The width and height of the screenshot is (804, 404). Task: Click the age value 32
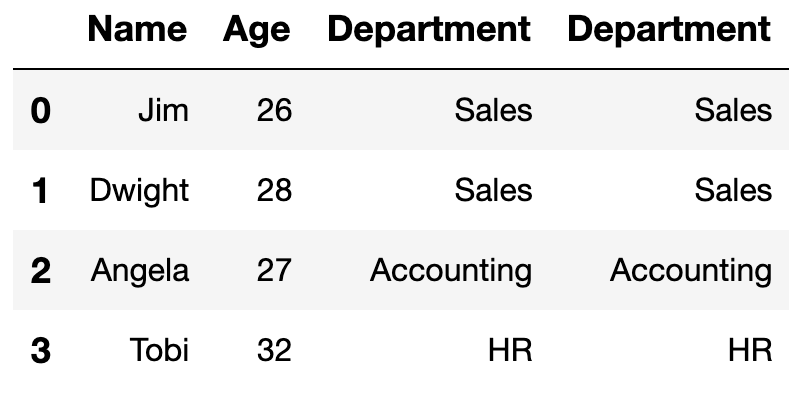tap(274, 350)
